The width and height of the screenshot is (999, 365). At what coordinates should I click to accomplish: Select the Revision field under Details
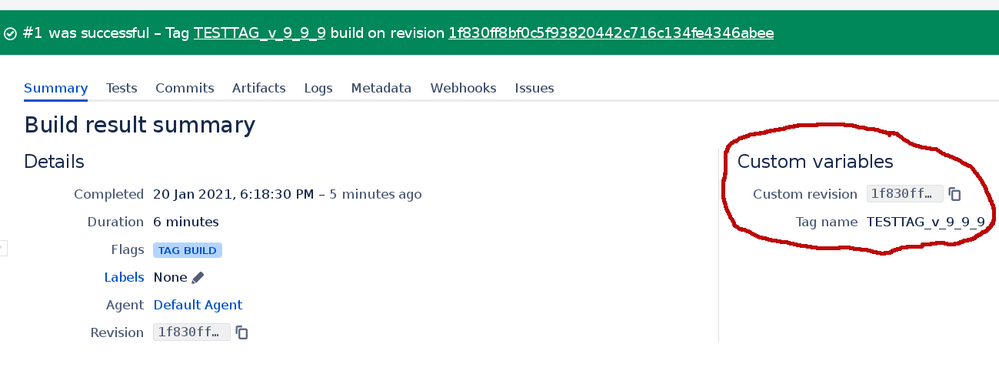192,333
